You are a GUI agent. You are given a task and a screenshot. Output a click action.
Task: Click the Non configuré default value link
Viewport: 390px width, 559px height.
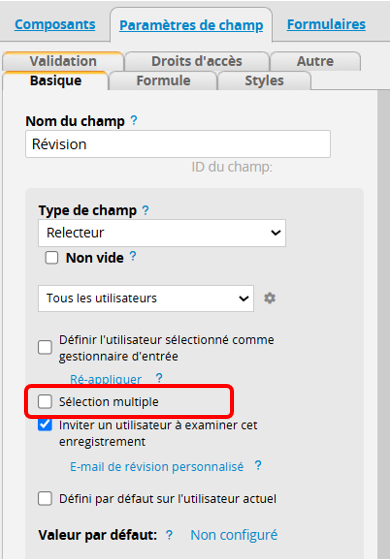click(x=234, y=535)
